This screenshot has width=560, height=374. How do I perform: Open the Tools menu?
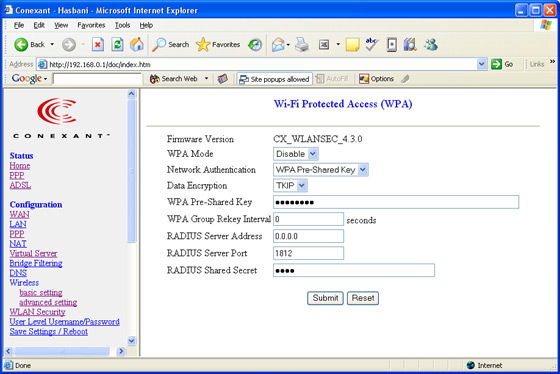122,25
